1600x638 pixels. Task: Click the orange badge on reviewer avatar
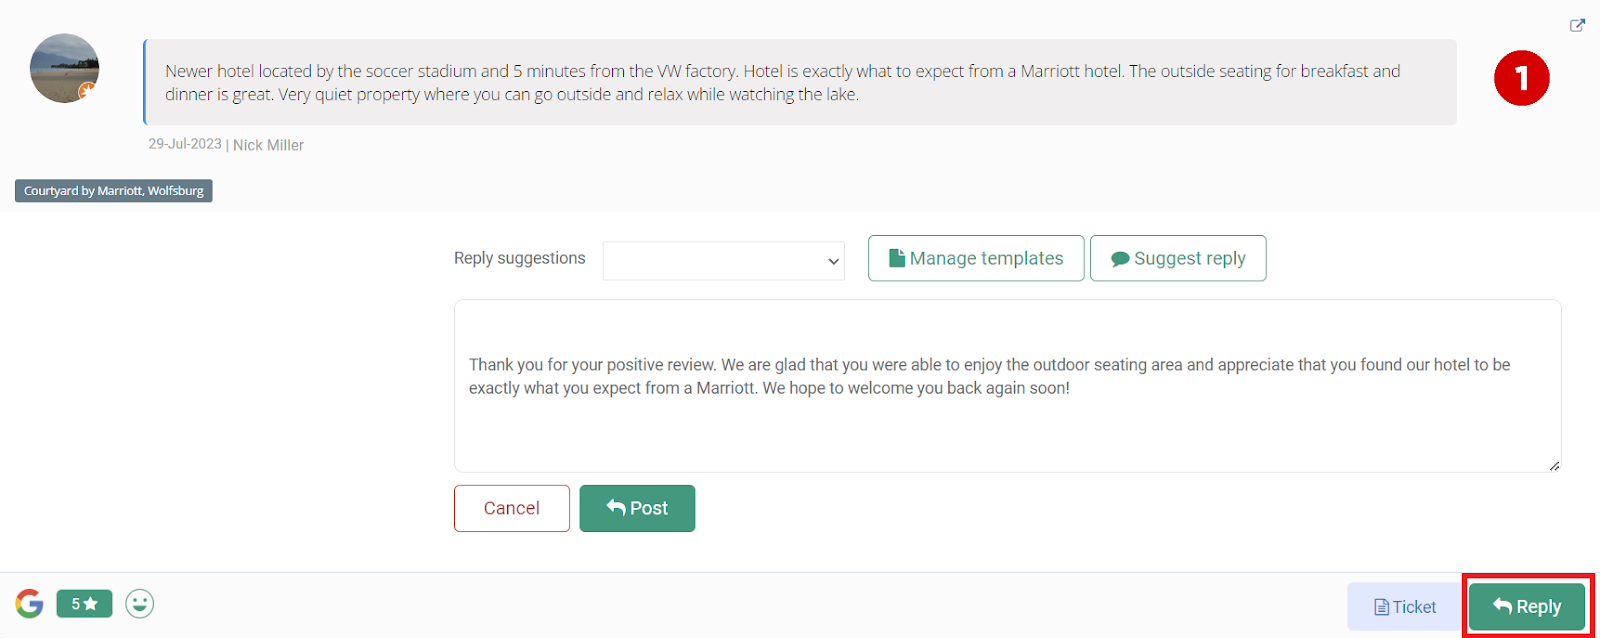[x=88, y=91]
